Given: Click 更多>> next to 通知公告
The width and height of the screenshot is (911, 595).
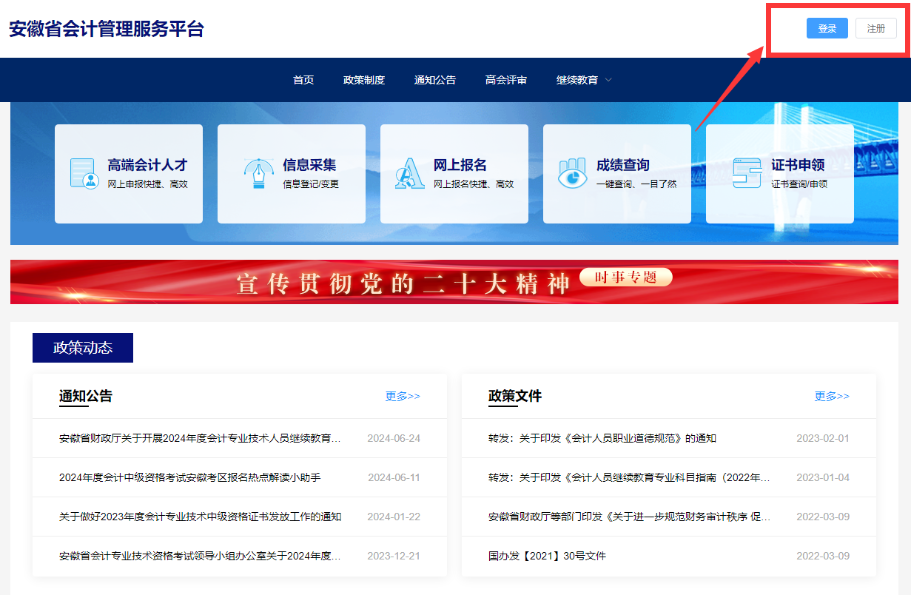Looking at the screenshot, I should (x=402, y=396).
